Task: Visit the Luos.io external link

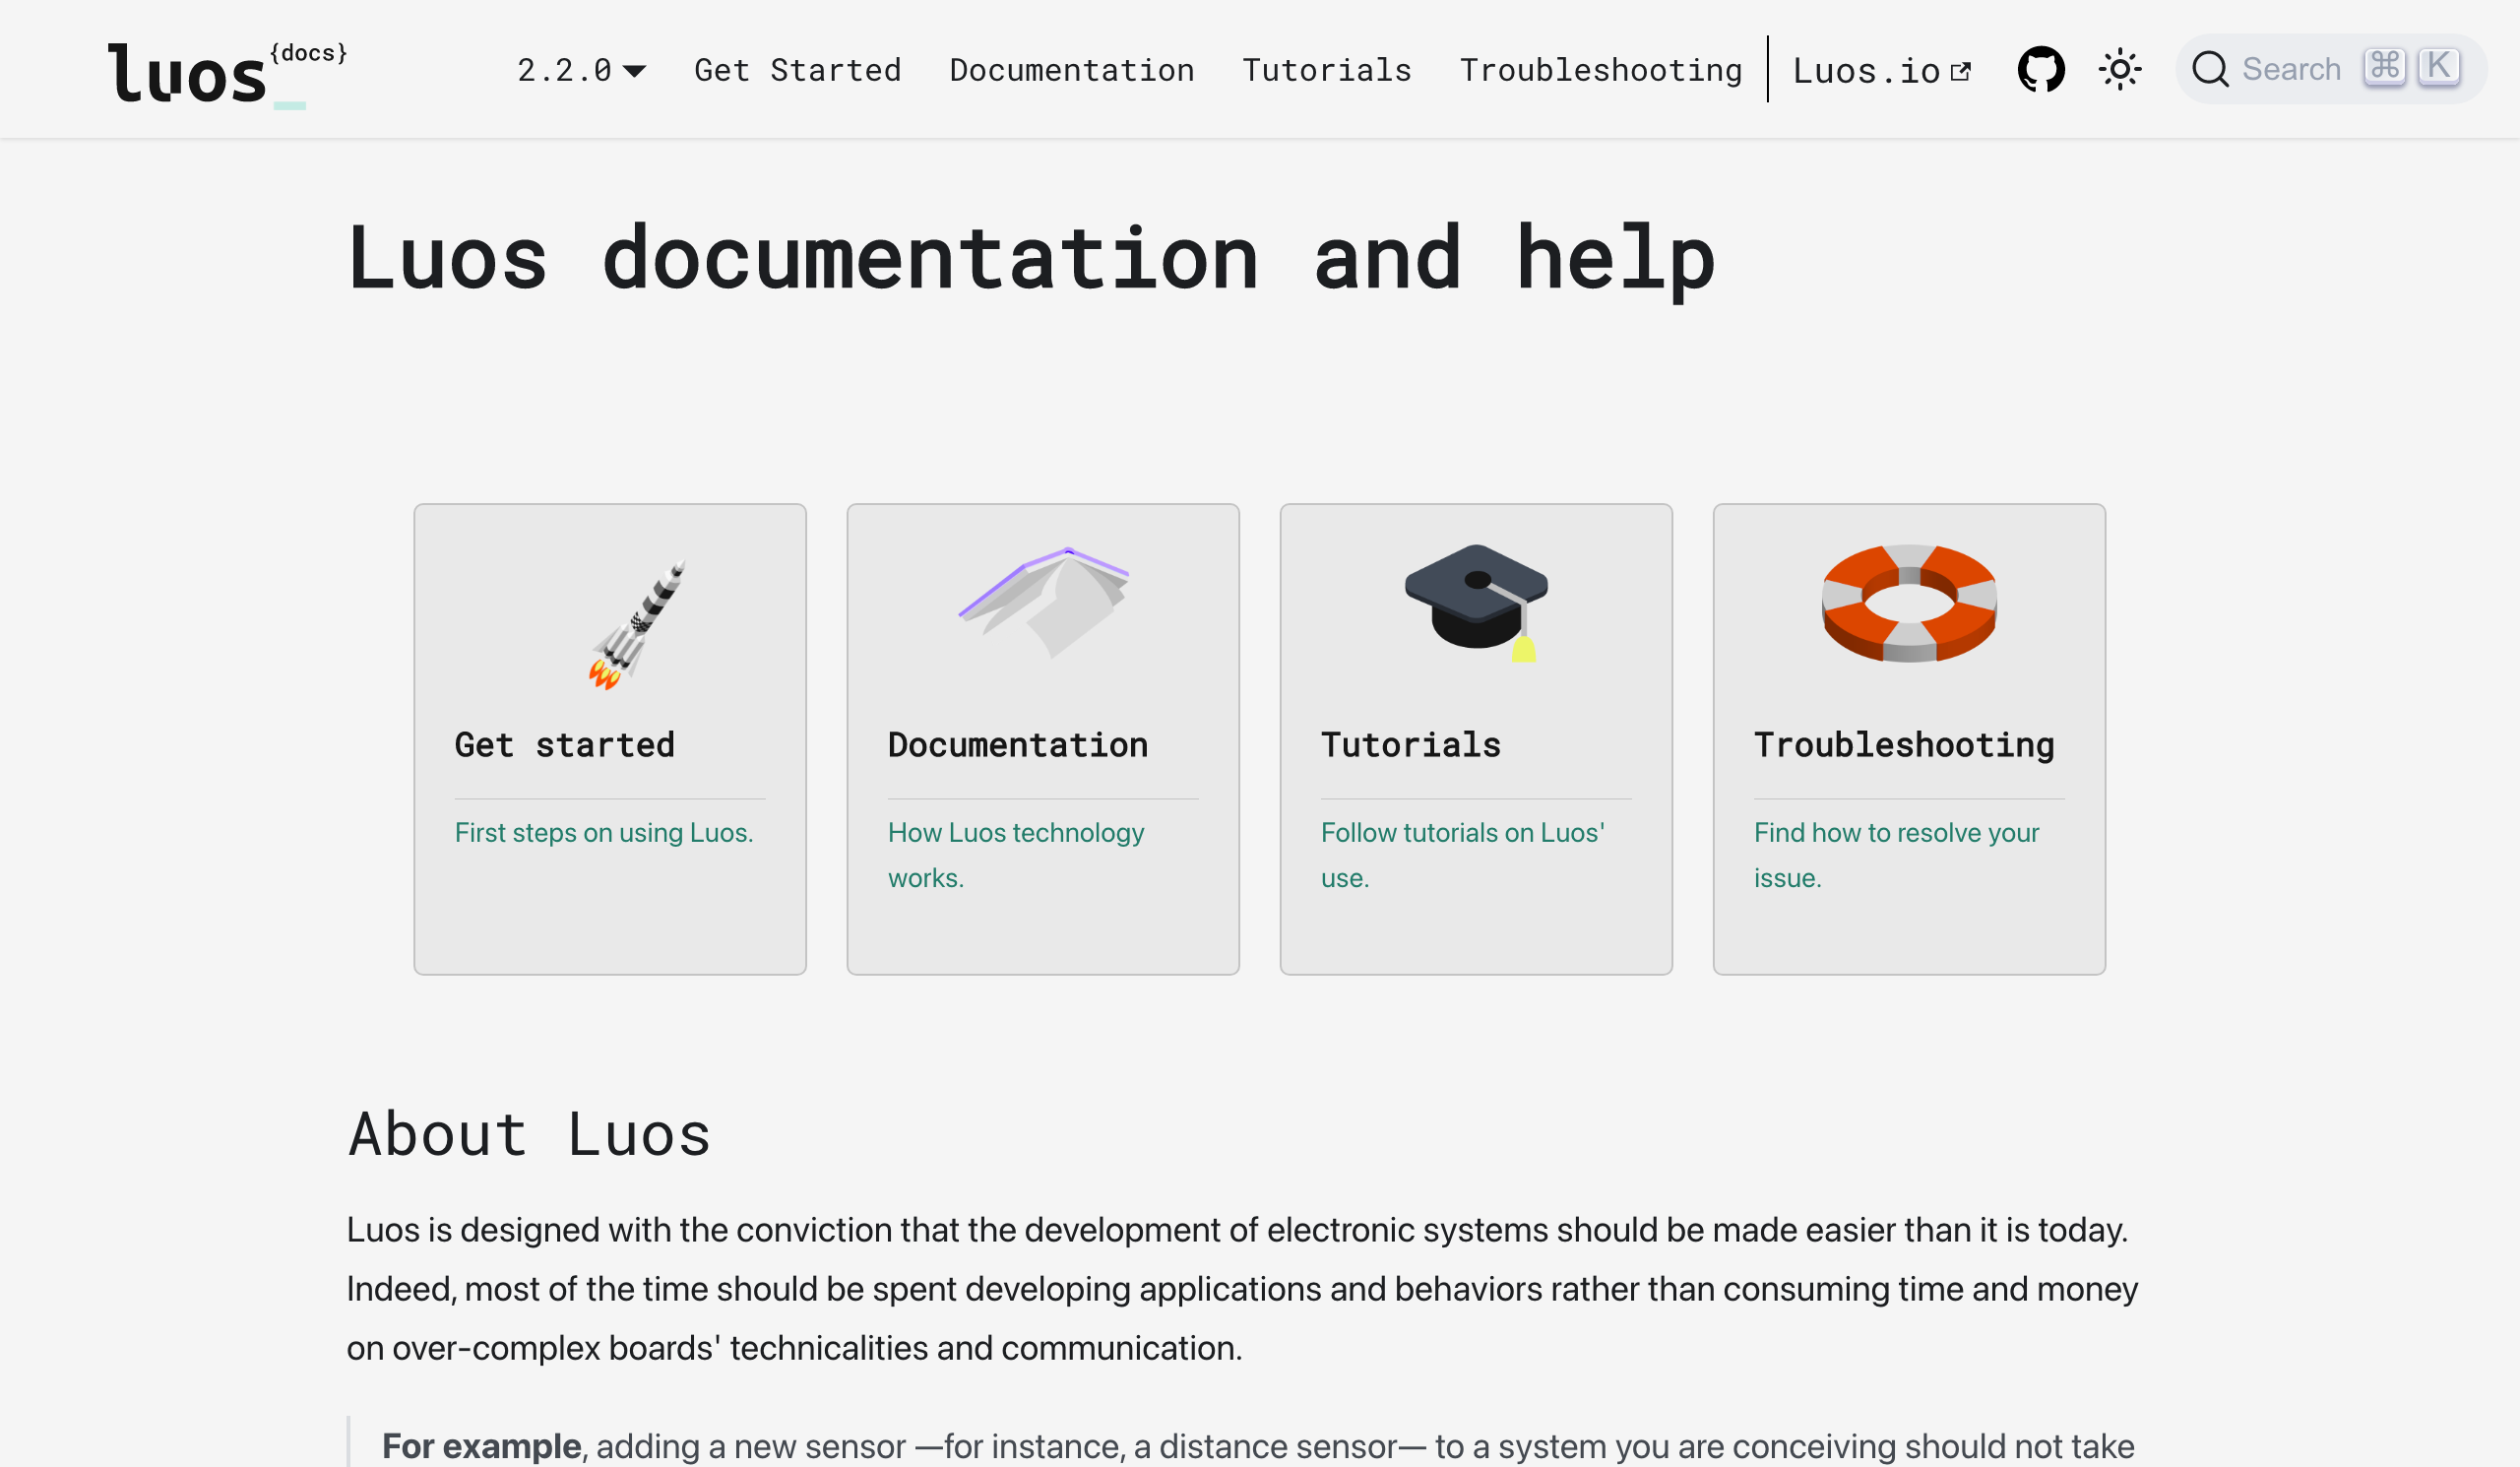Action: 1881,70
